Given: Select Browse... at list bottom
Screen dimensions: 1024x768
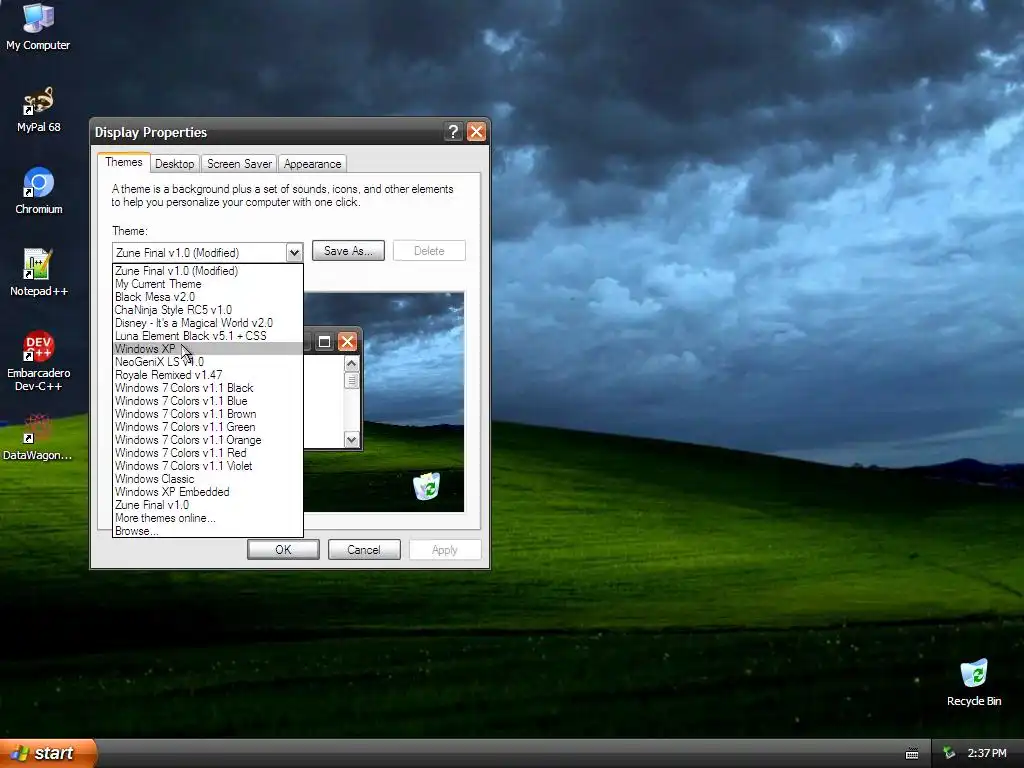Looking at the screenshot, I should 208,531.
